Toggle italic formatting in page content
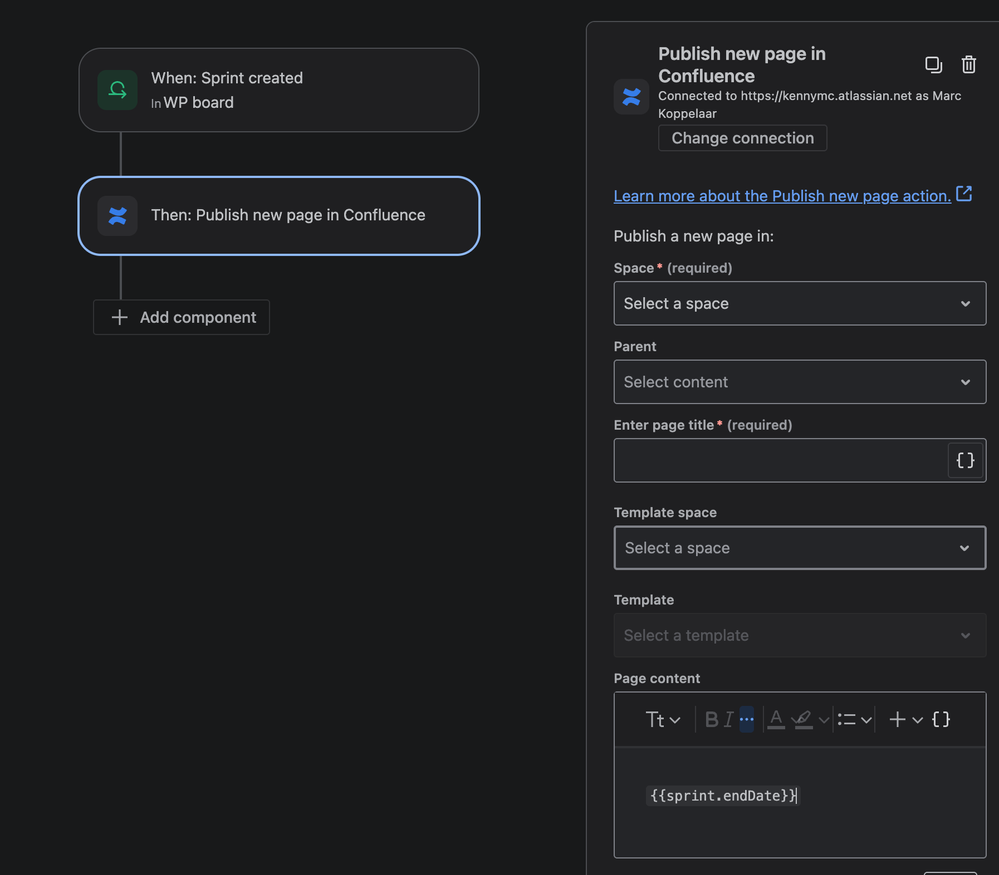This screenshot has height=875, width=999. [728, 720]
